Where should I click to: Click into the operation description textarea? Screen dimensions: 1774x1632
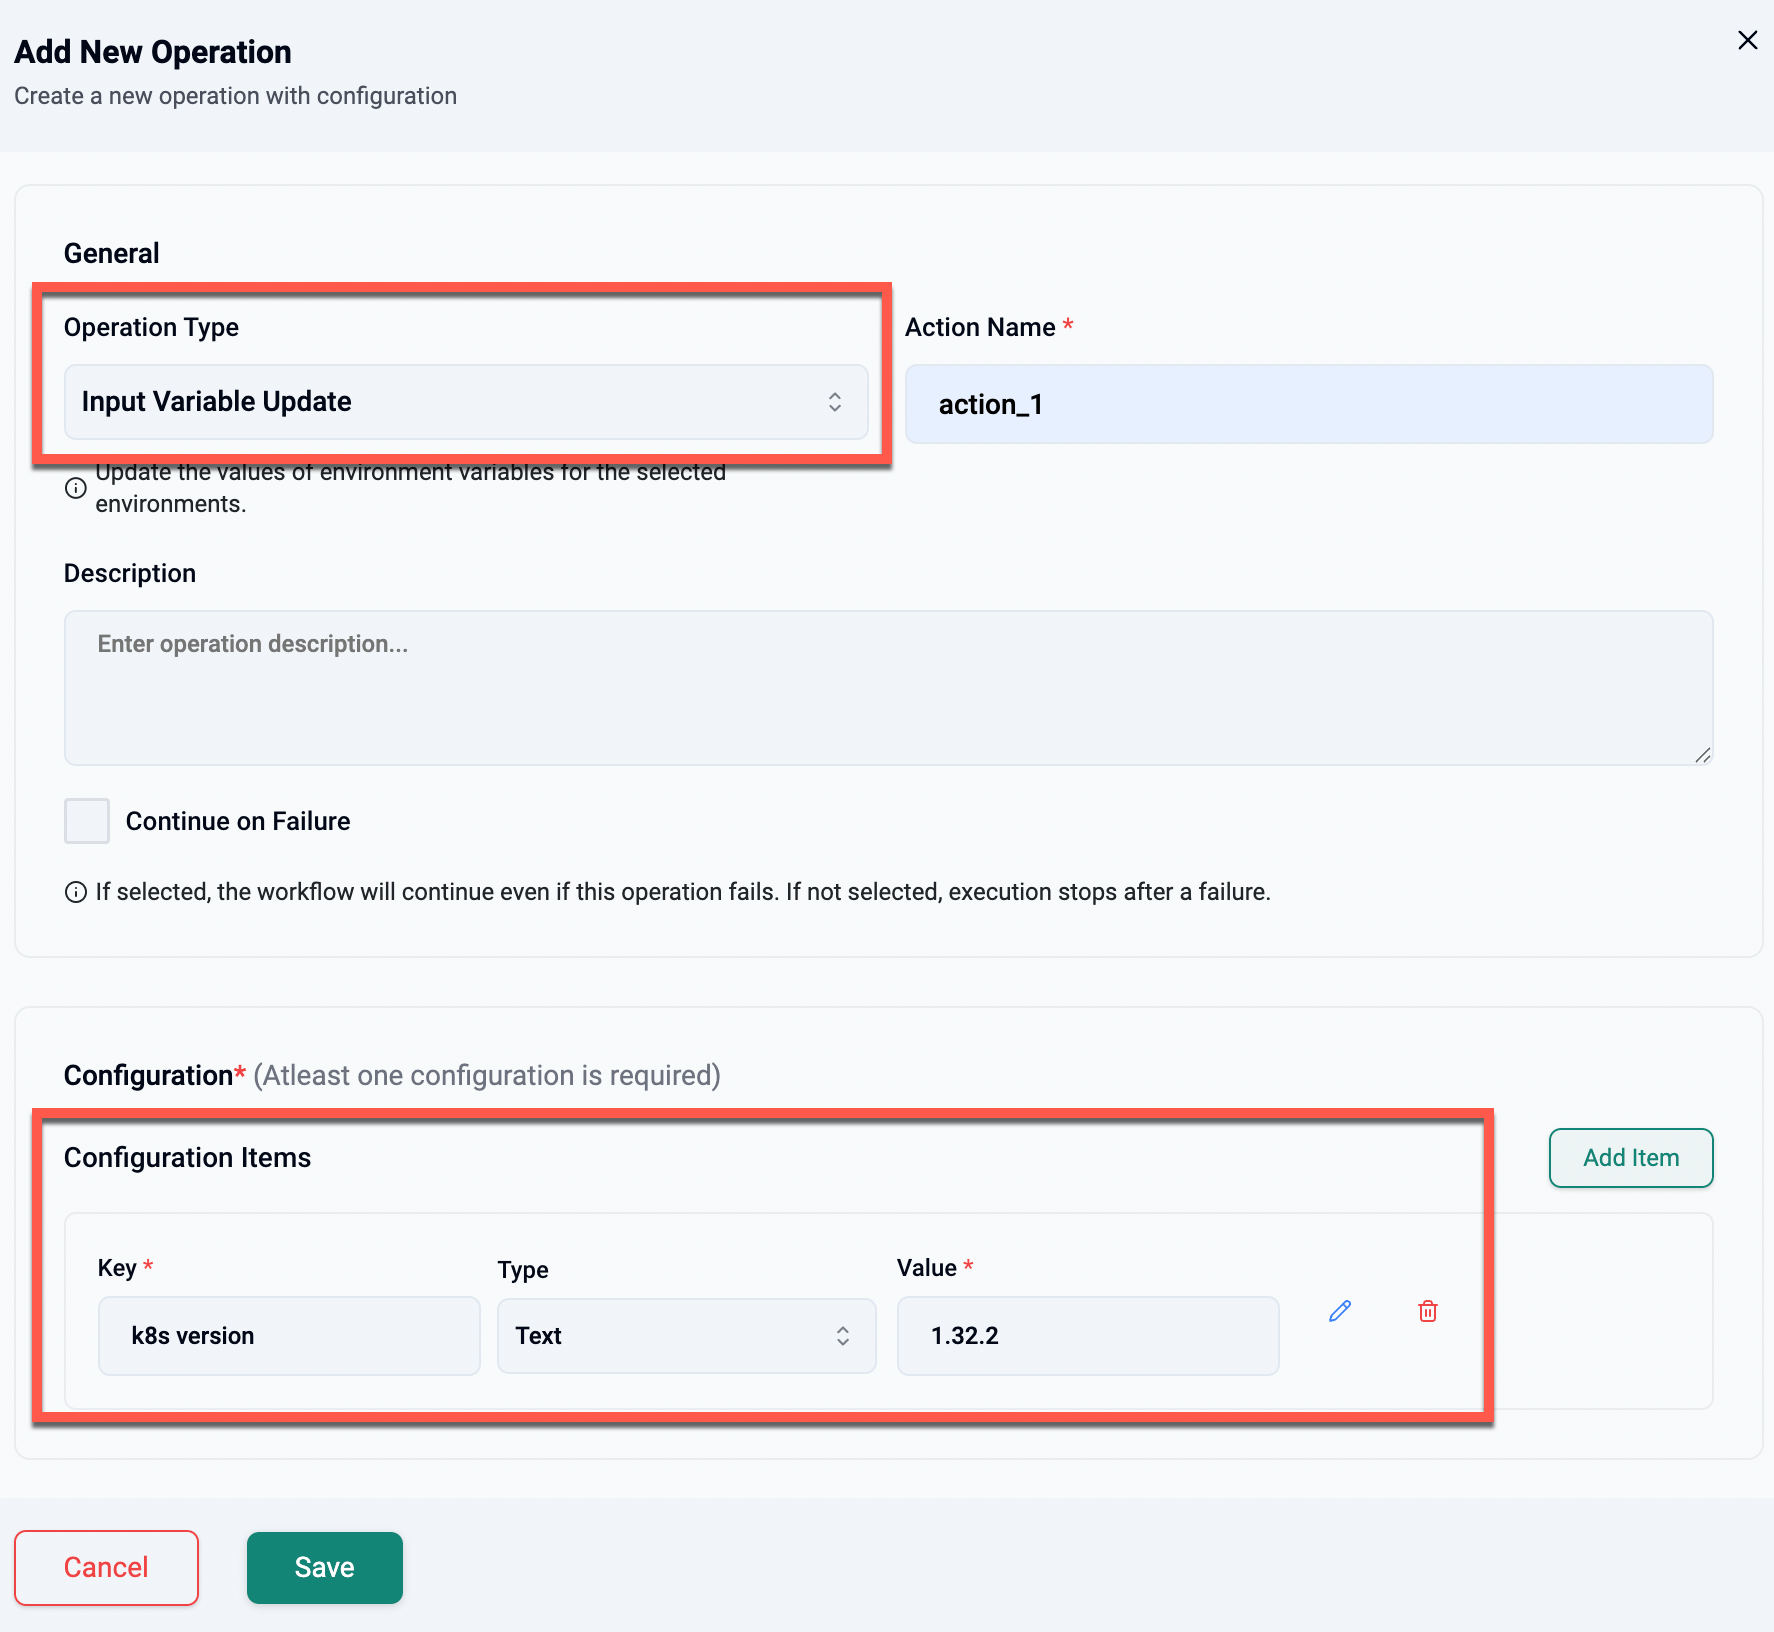pos(888,688)
